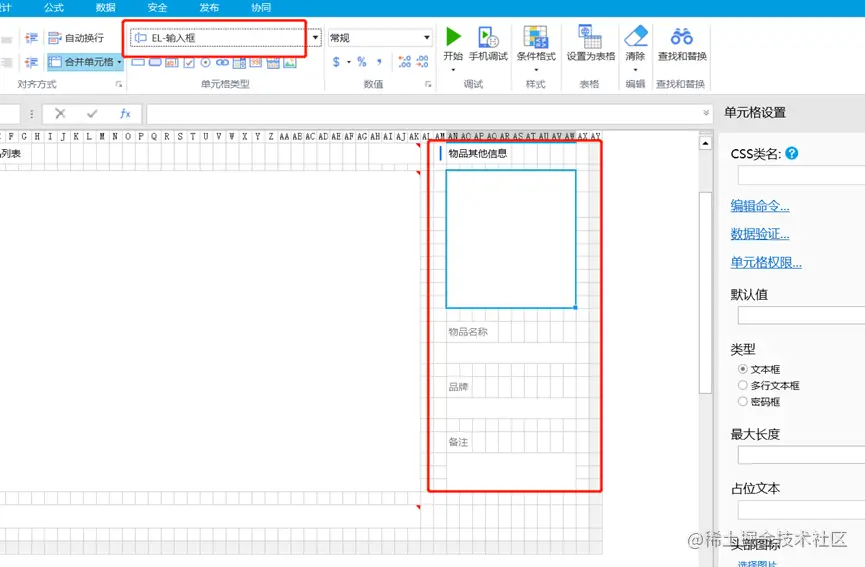Open 数值 group dialog launcher
Viewport: 865px width, 567px height.
(428, 84)
